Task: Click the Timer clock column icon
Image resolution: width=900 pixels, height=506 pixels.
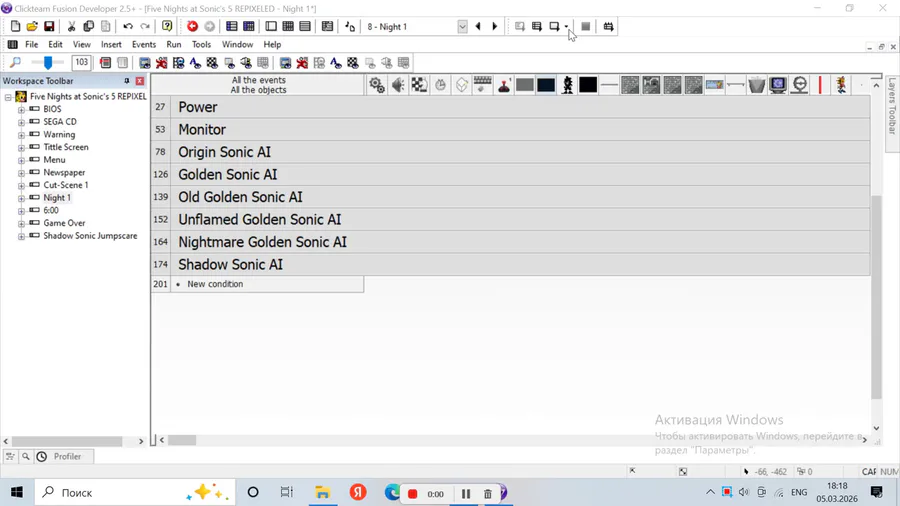Action: click(x=440, y=85)
